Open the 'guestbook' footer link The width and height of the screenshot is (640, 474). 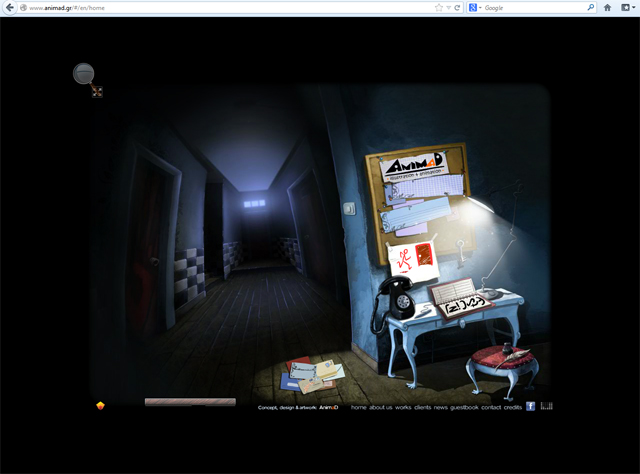click(464, 408)
